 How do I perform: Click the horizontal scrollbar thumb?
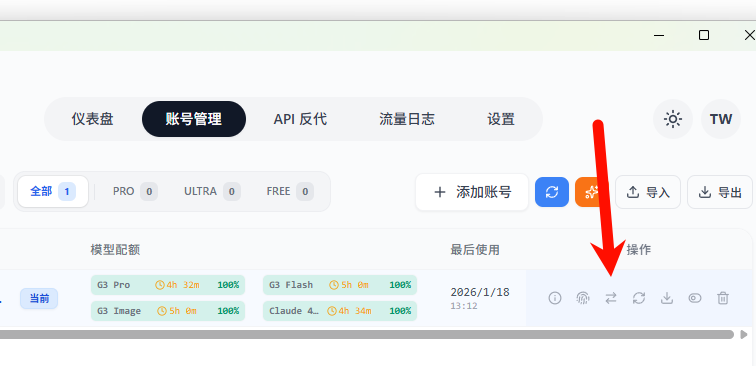pyautogui.click(x=367, y=334)
